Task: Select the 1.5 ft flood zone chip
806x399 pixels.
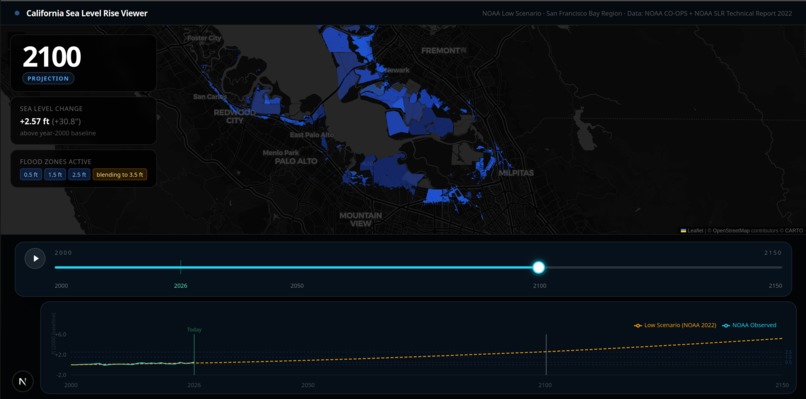Action: point(54,175)
